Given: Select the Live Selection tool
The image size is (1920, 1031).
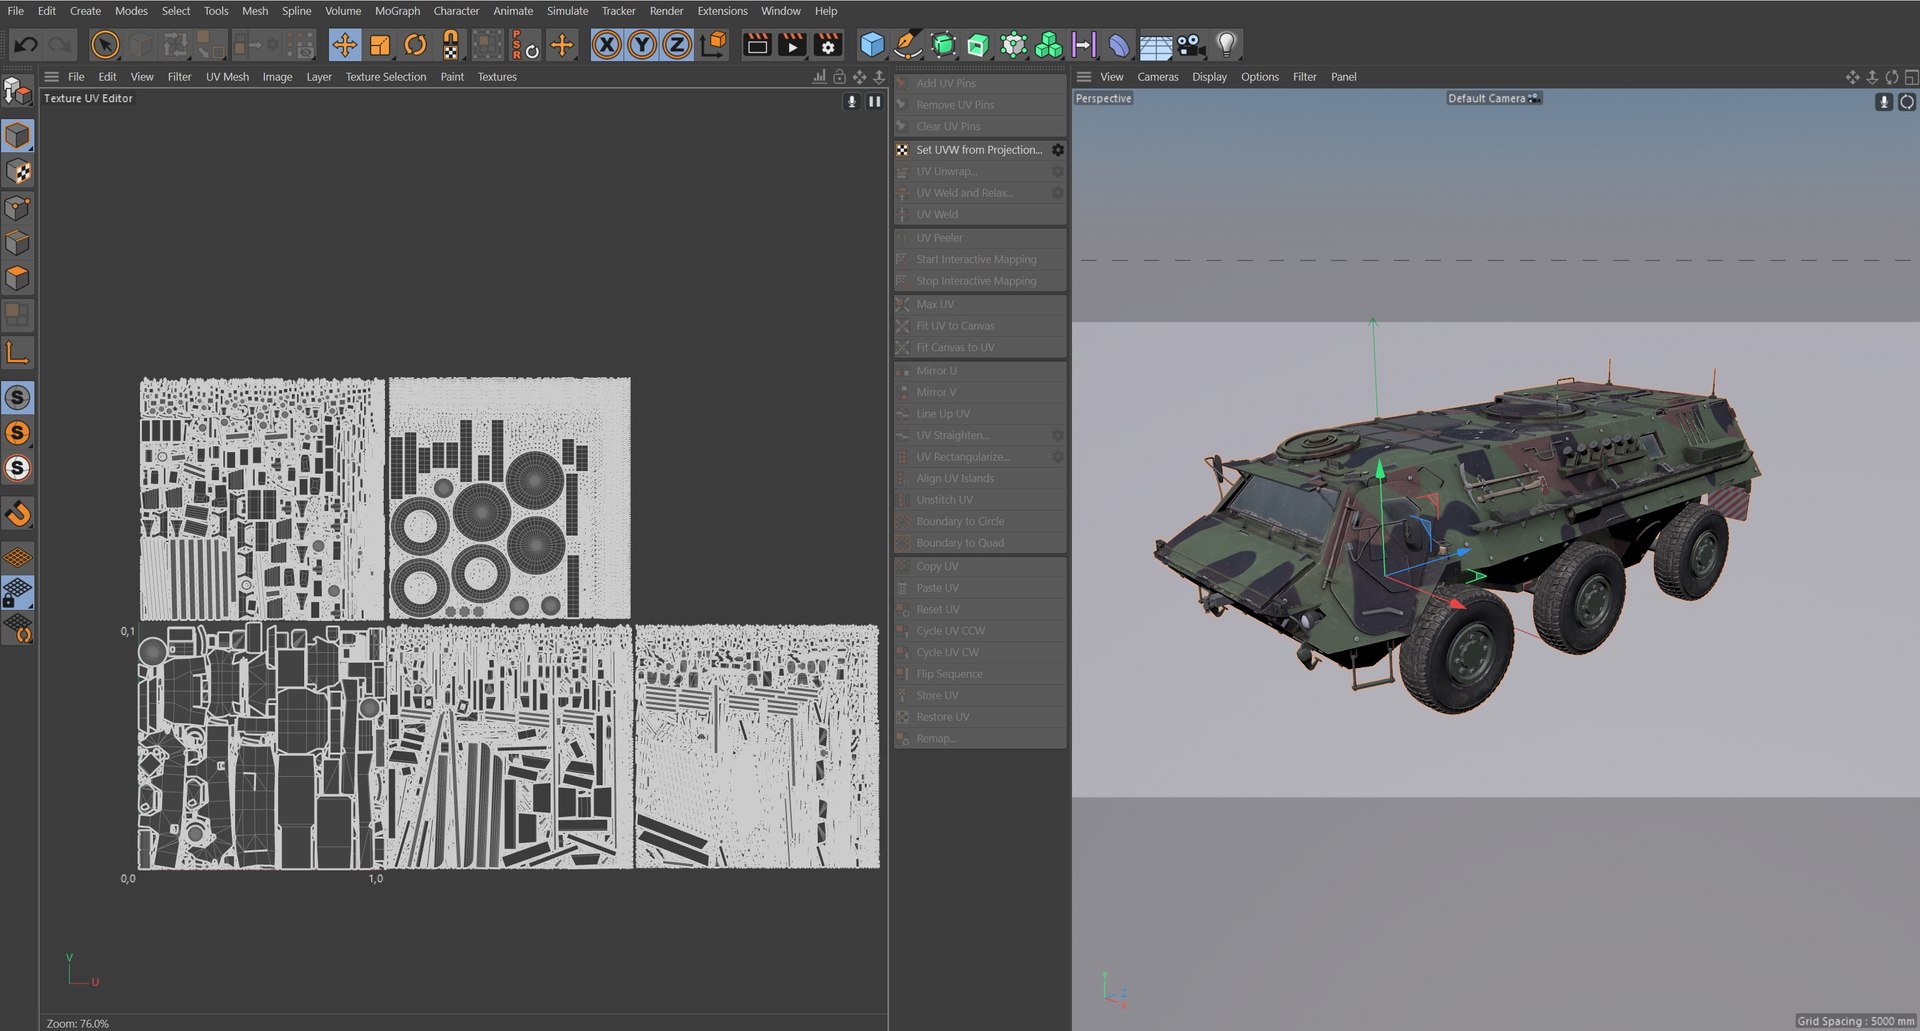Looking at the screenshot, I should 105,45.
